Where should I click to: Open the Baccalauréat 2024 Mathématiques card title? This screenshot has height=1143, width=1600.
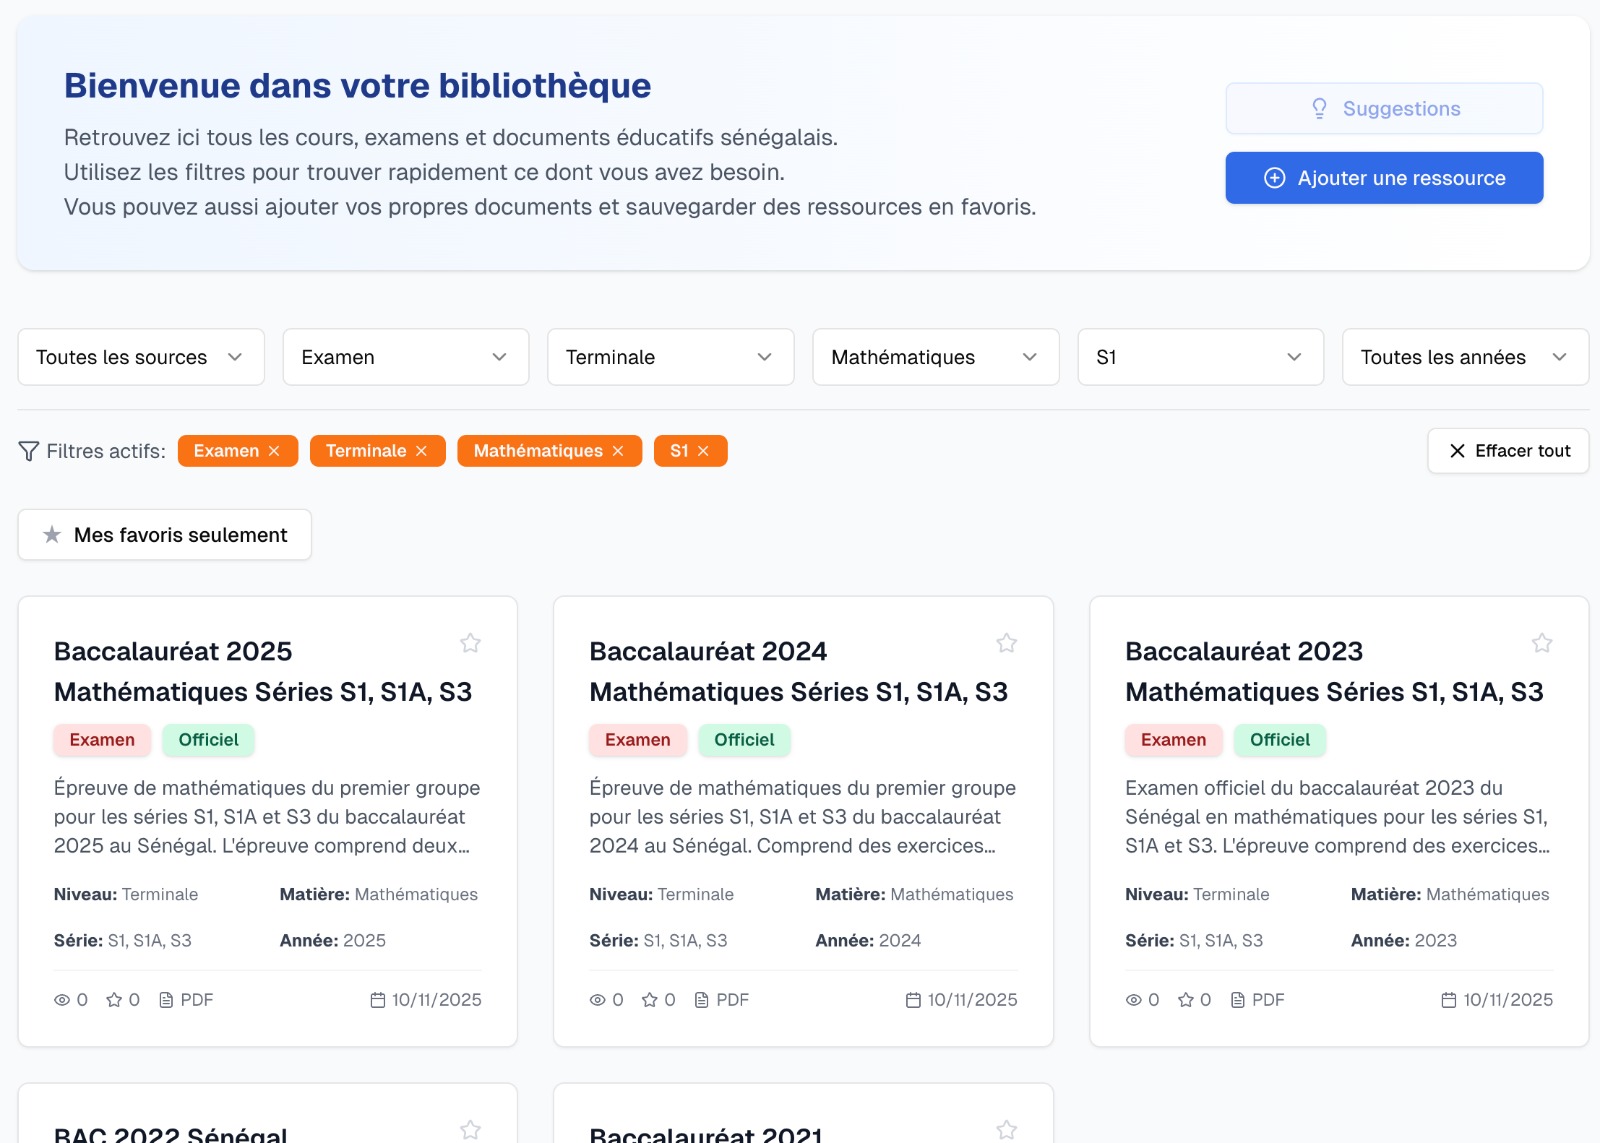797,671
